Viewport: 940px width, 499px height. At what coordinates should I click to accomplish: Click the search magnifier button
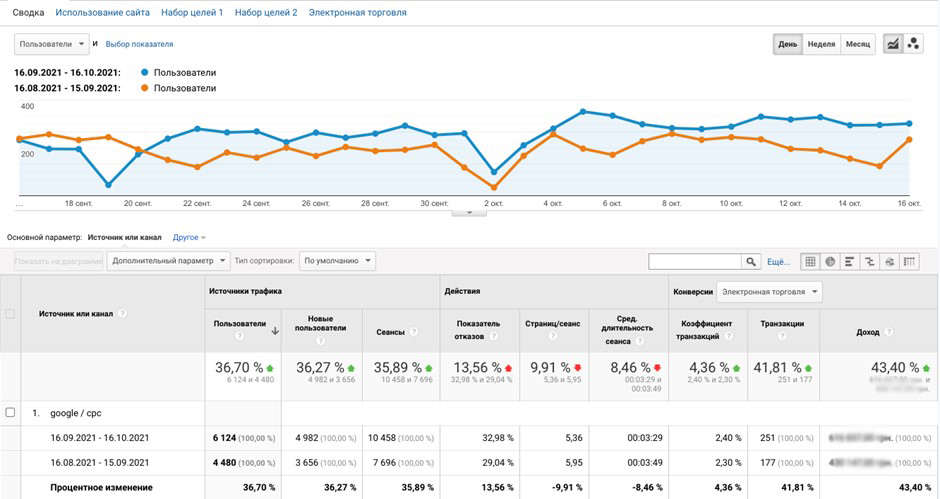click(750, 261)
